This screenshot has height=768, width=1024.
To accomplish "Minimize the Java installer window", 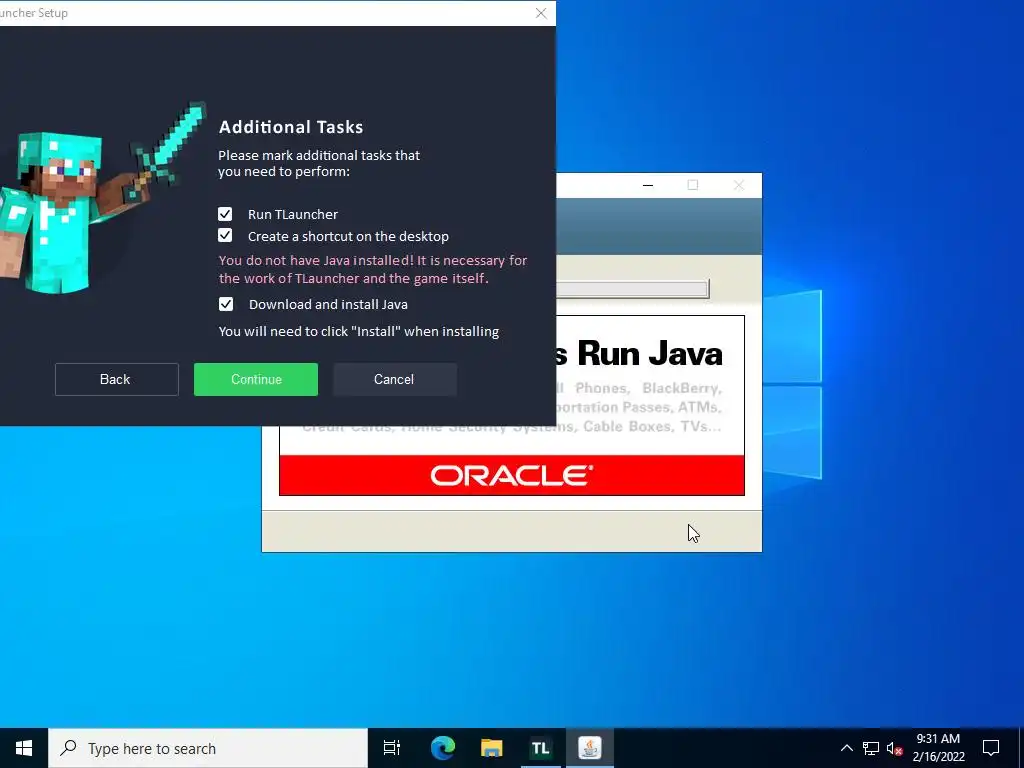I will tap(648, 185).
